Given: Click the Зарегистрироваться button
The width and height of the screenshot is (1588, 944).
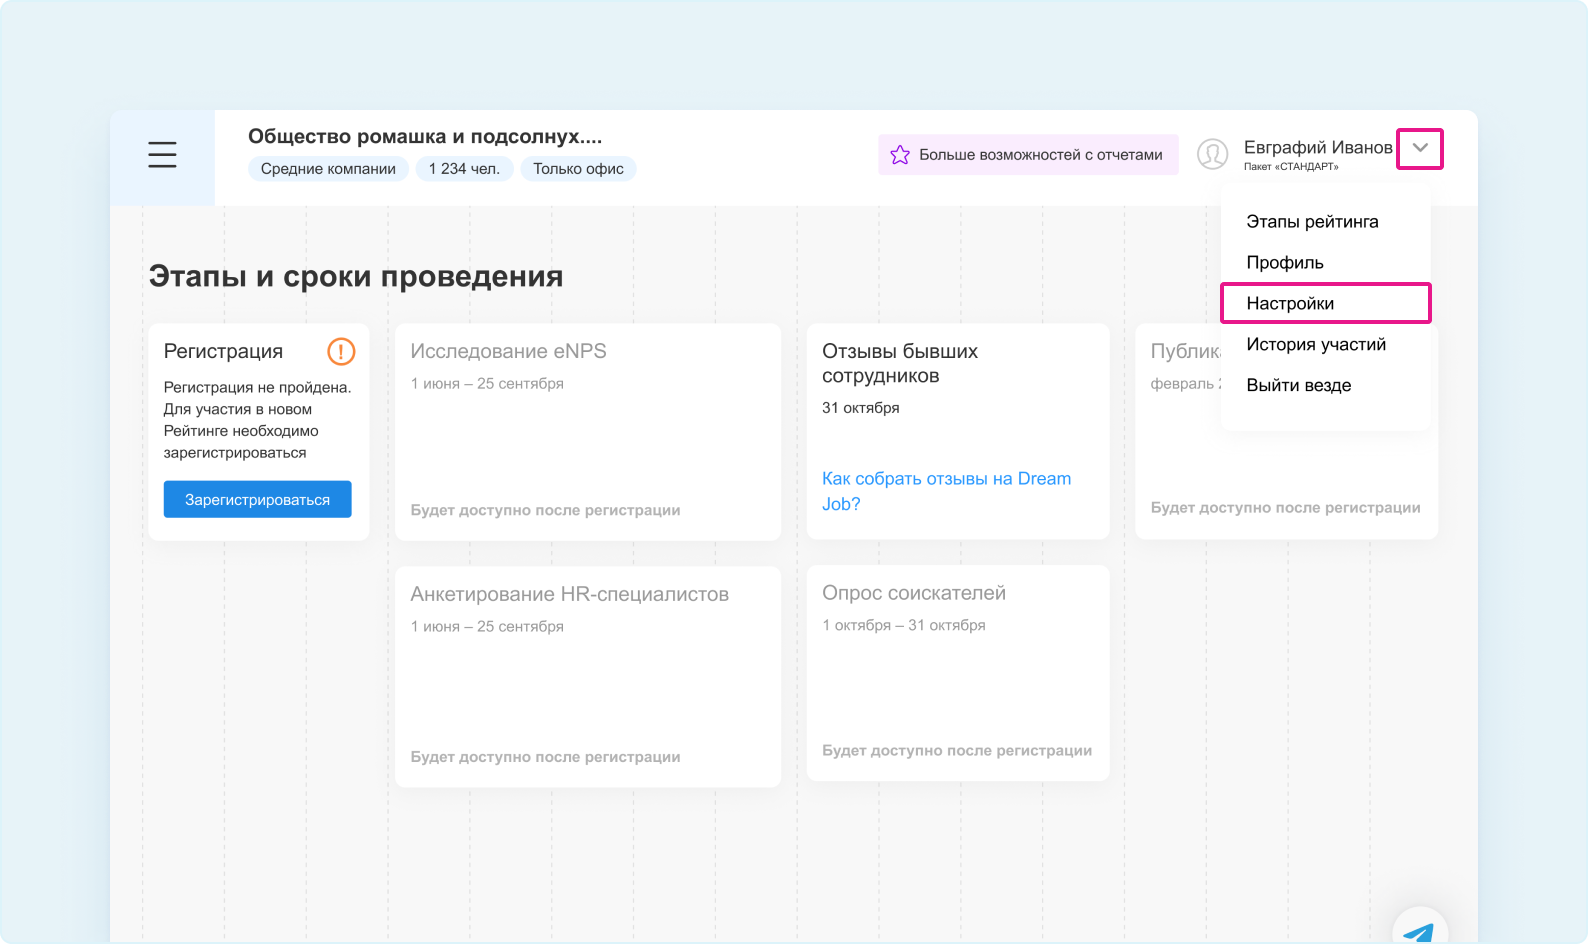Looking at the screenshot, I should [257, 499].
